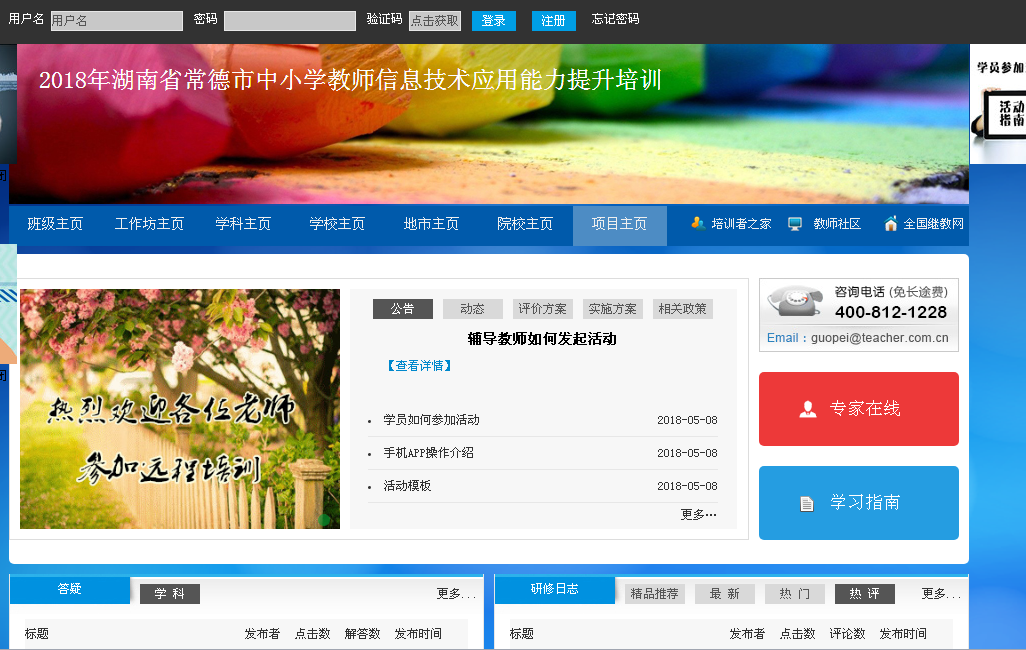1026x650 pixels.
Task: Switch to the 动态 tab
Action: point(472,309)
